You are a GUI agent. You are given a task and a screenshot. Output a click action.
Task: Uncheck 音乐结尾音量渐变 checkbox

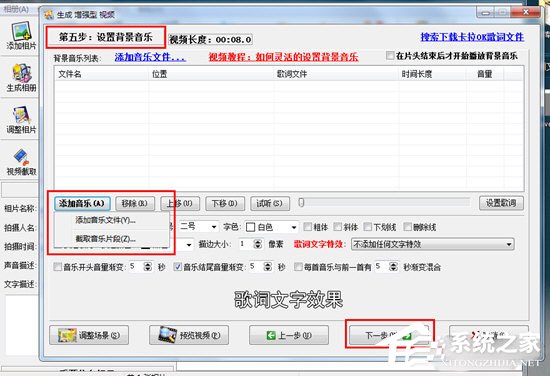[177, 267]
